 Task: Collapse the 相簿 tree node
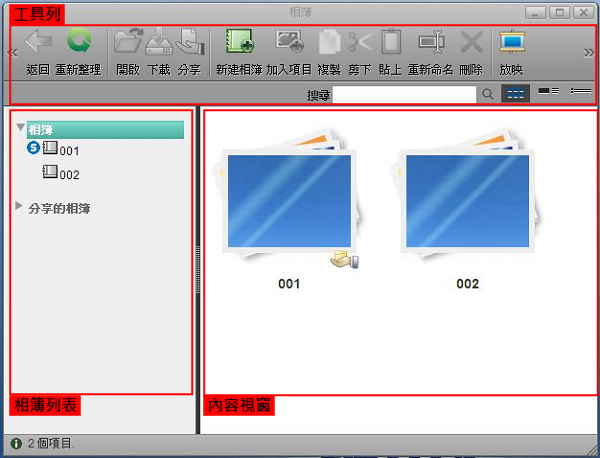coord(21,129)
